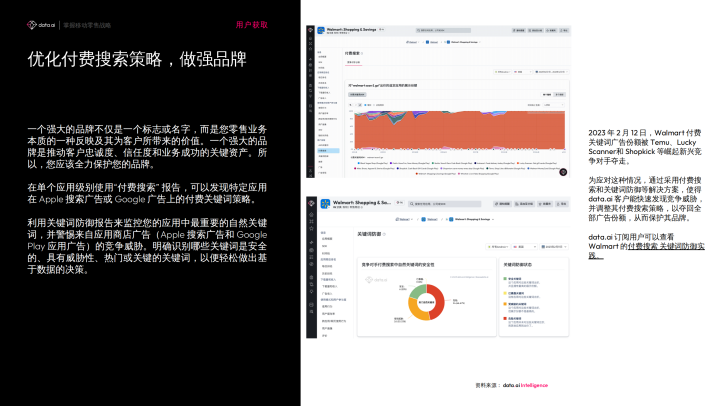
Task: Click the Walmart app icon in upper screenshot
Action: tap(321, 30)
